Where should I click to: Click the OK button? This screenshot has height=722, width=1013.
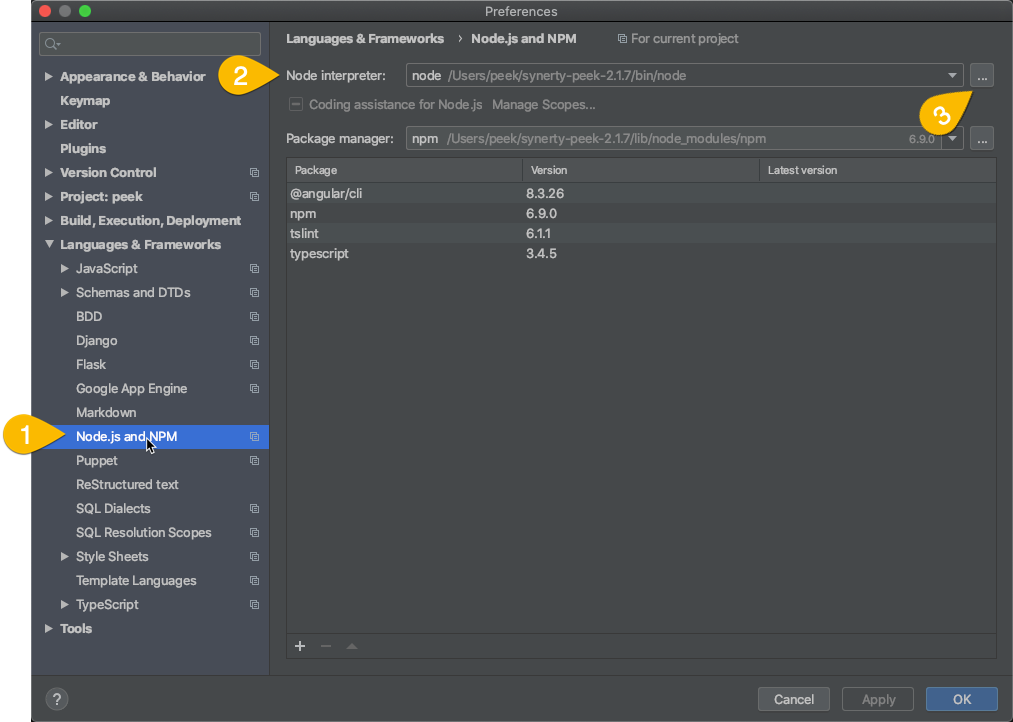[961, 699]
